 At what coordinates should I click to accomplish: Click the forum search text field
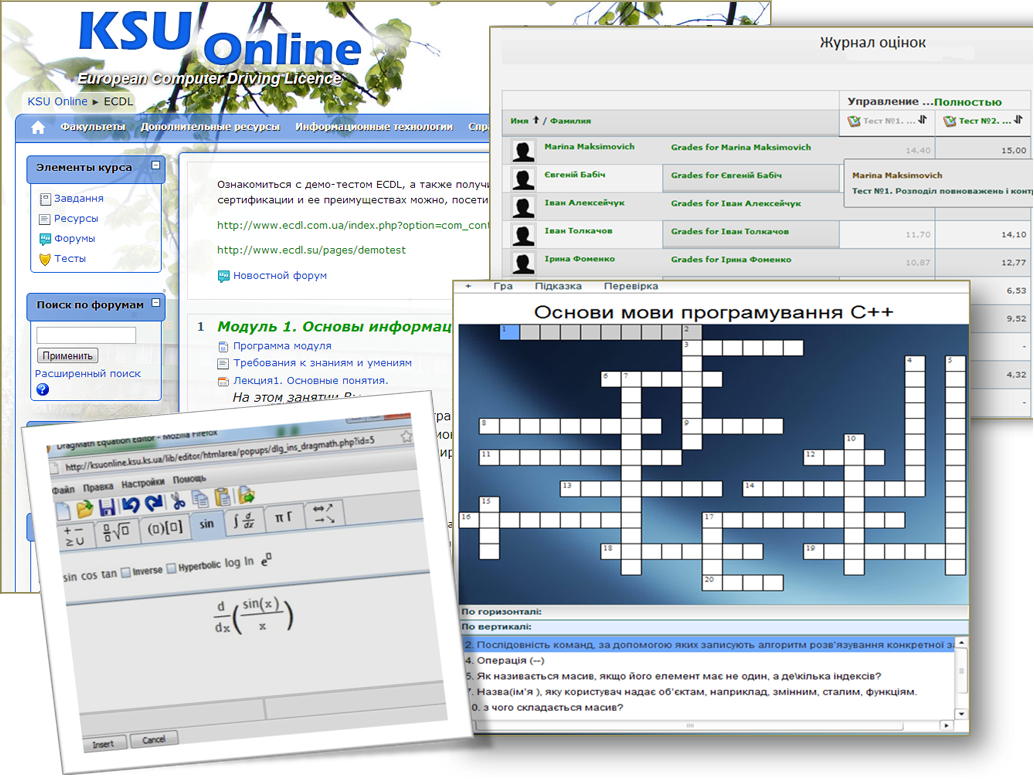86,335
